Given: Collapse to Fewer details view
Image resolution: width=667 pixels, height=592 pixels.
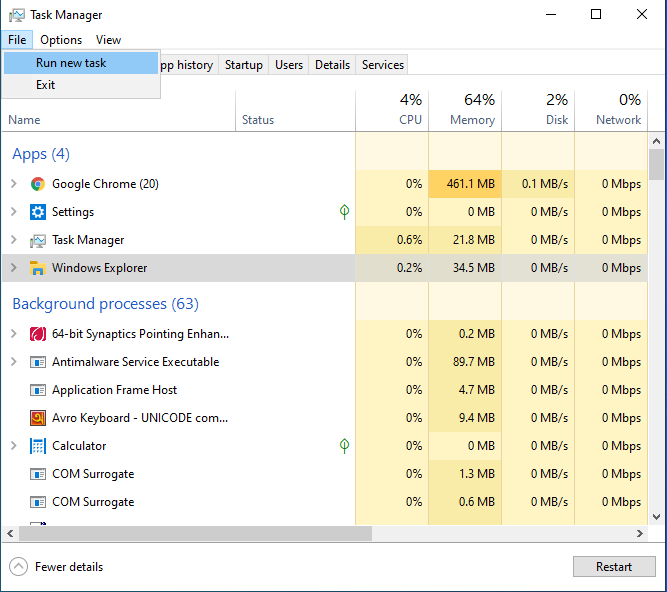Looking at the screenshot, I should click(56, 567).
